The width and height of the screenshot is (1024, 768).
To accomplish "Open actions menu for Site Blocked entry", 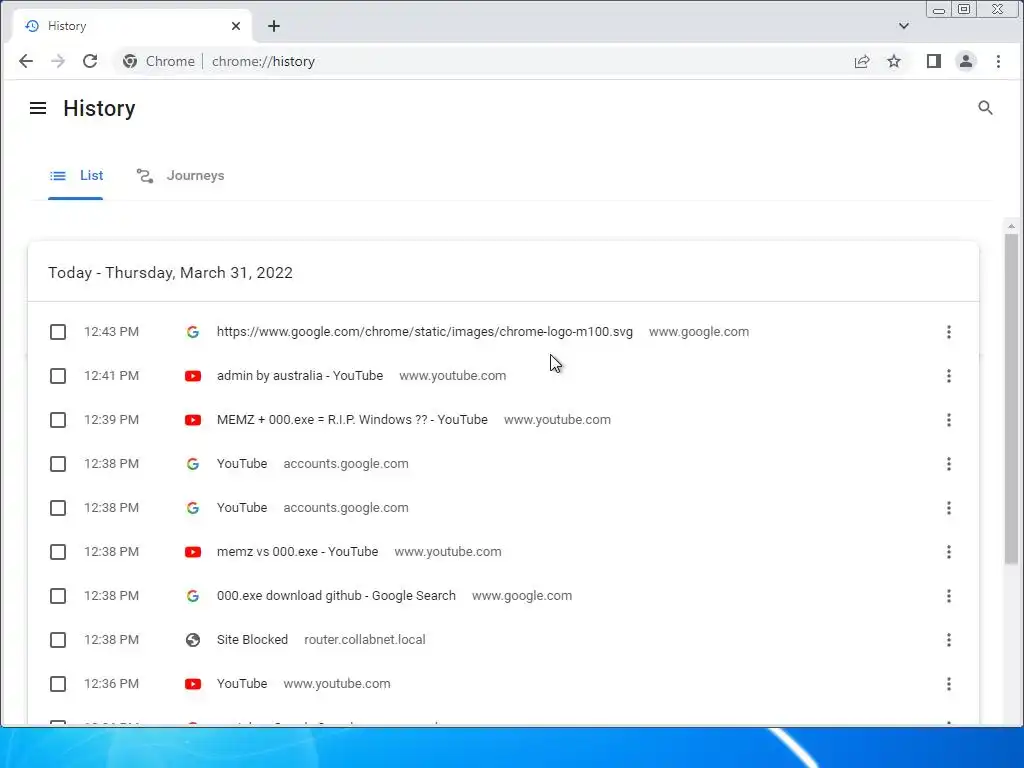I will 949,640.
